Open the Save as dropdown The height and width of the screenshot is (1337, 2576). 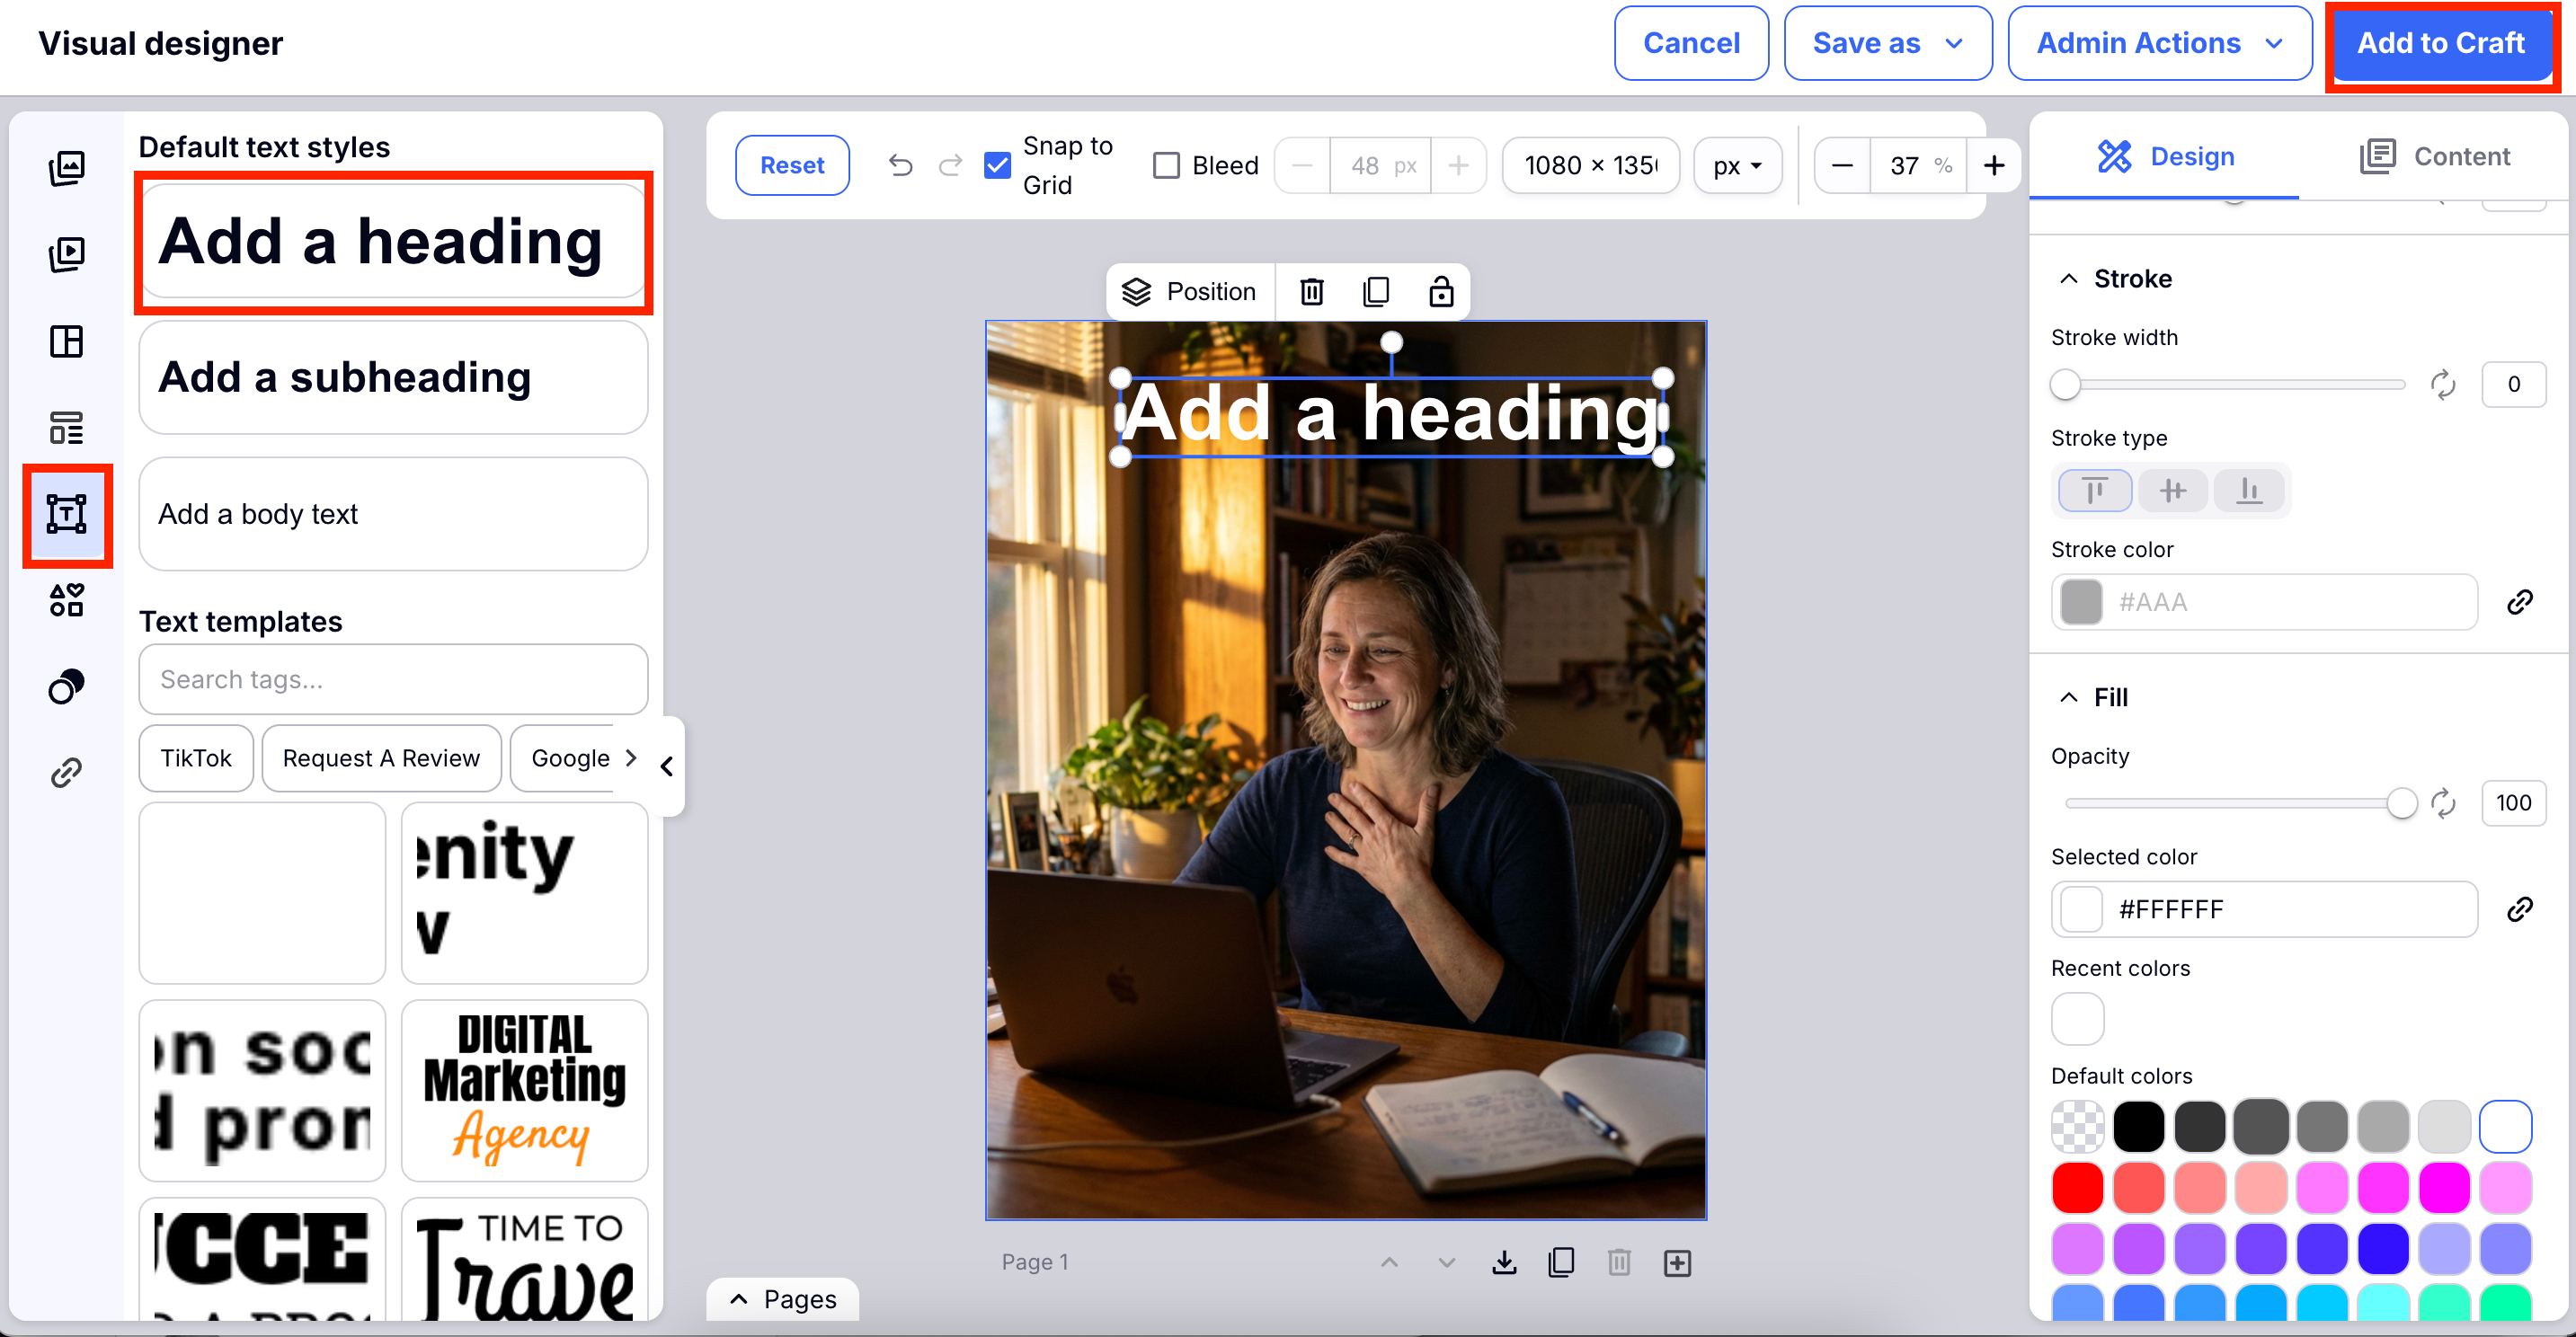pyautogui.click(x=1887, y=43)
